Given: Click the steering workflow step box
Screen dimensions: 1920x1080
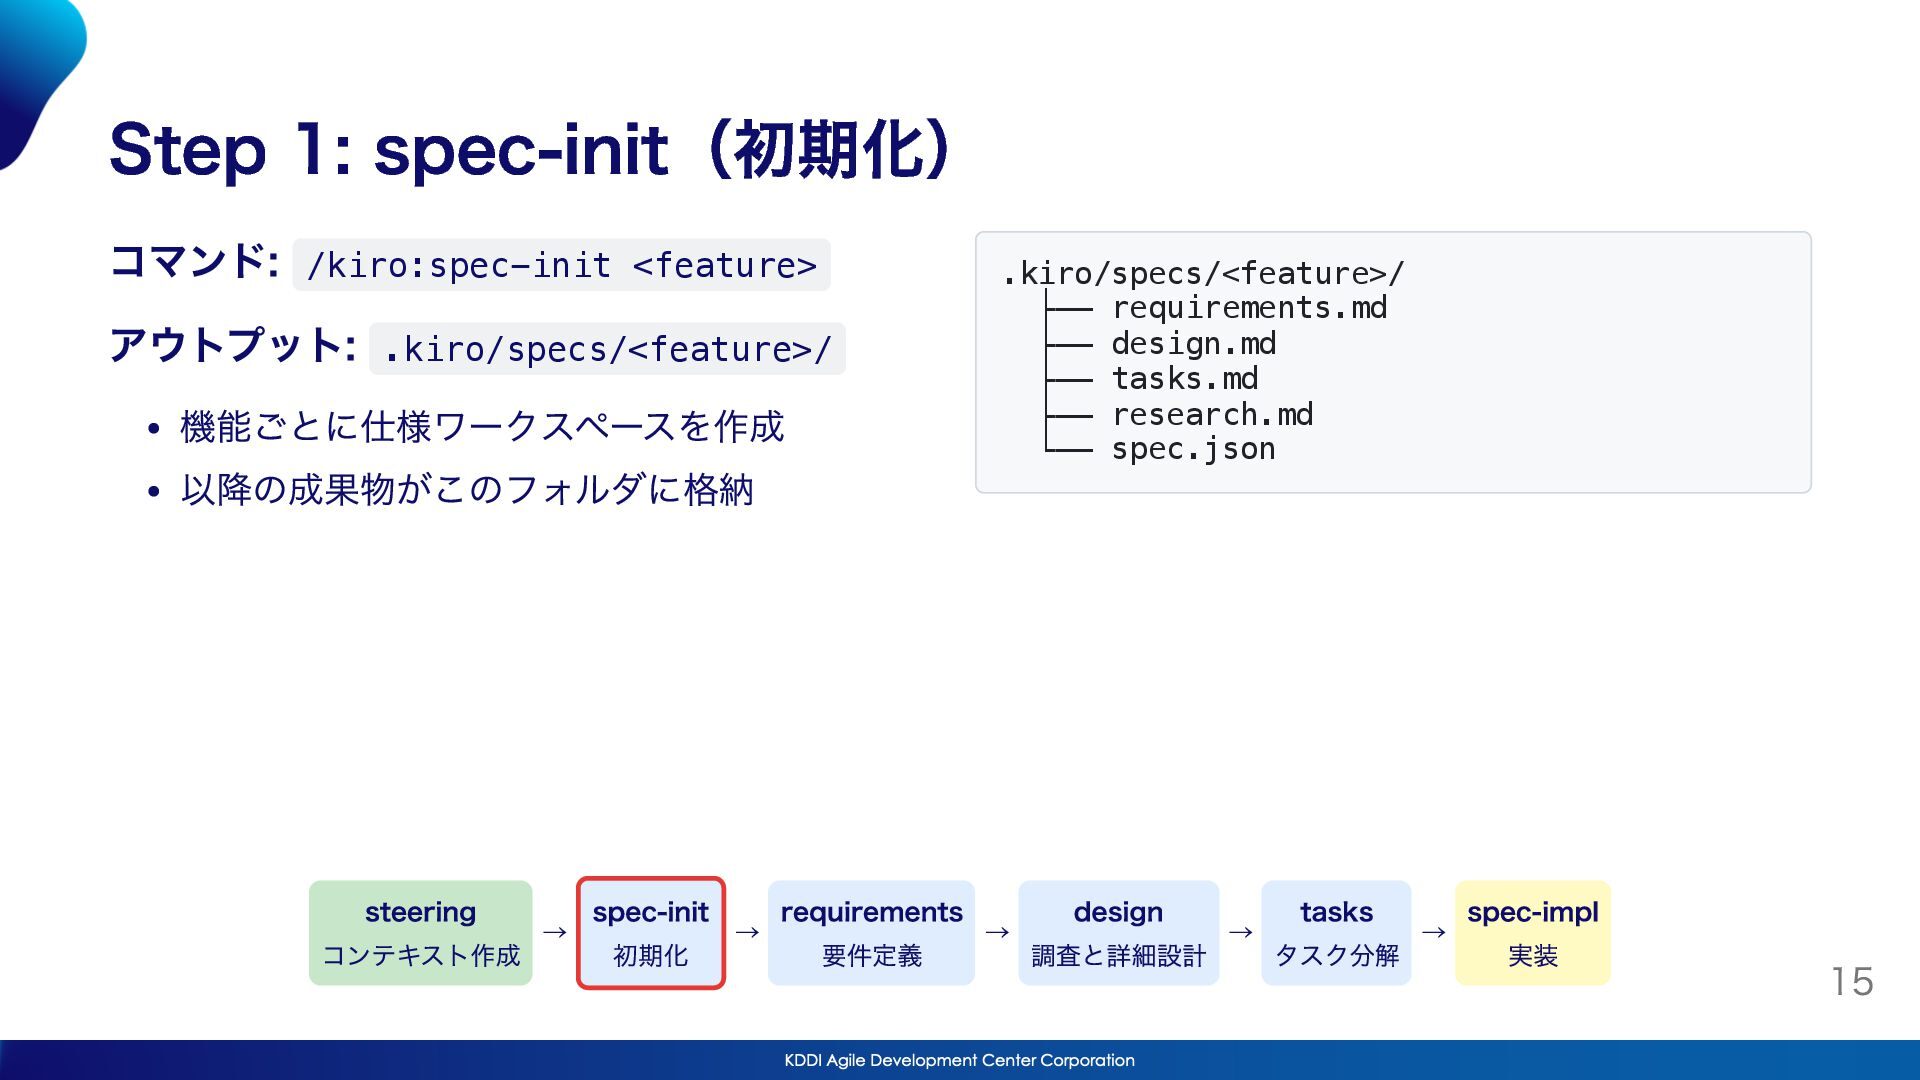Looking at the screenshot, I should (x=420, y=932).
